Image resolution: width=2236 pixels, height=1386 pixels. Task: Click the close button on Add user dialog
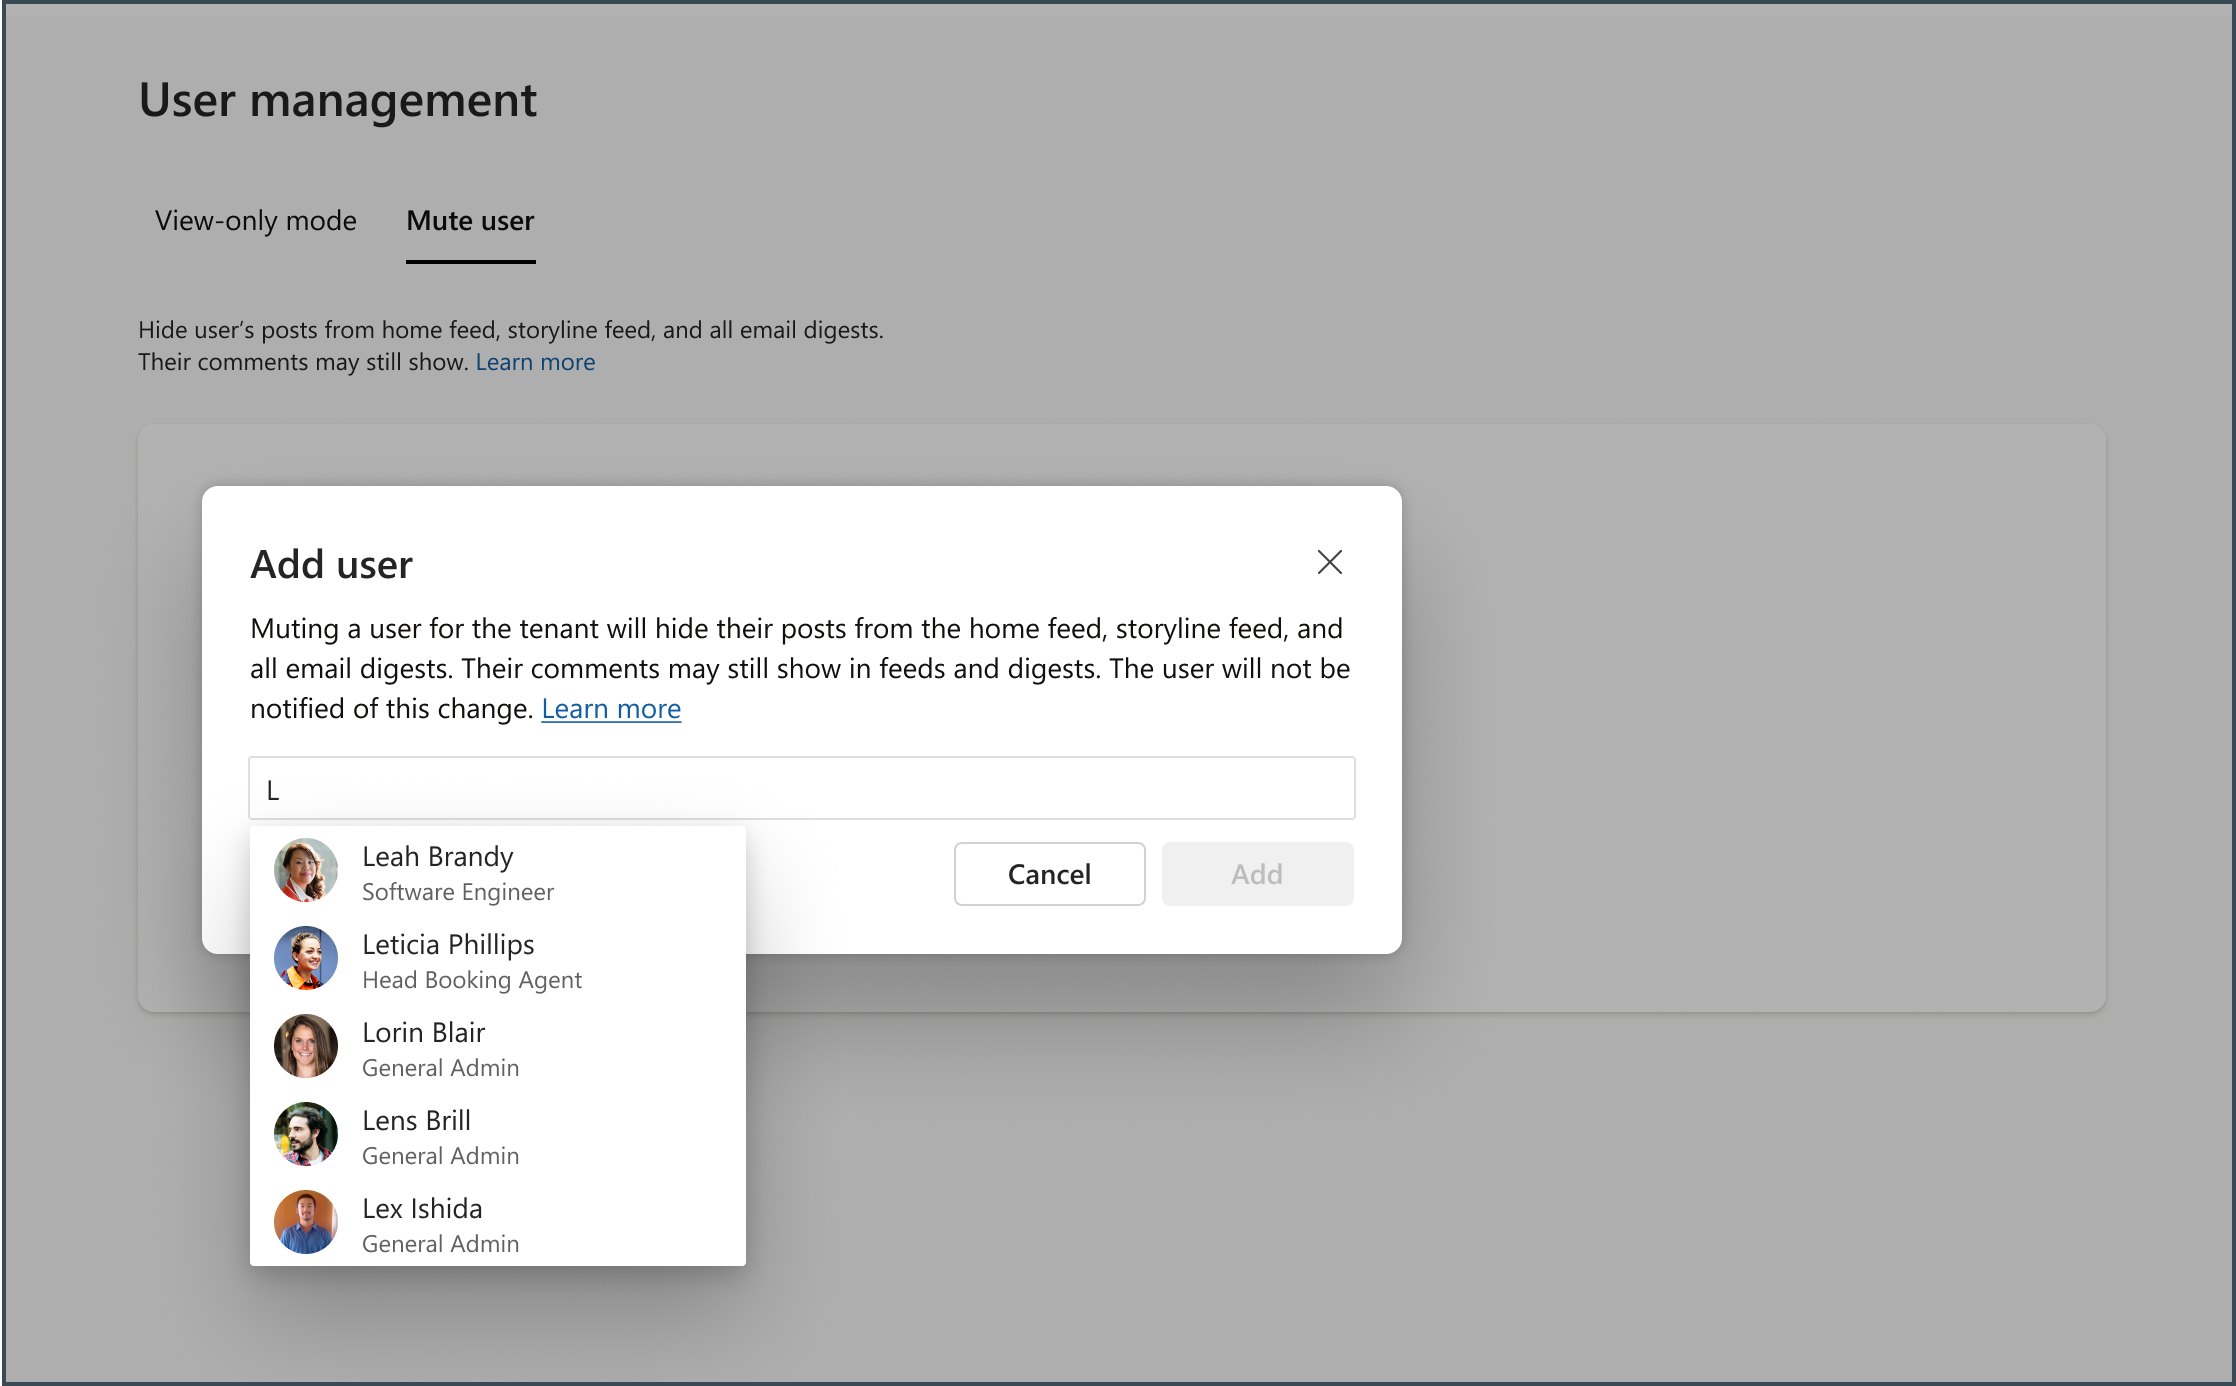point(1329,562)
